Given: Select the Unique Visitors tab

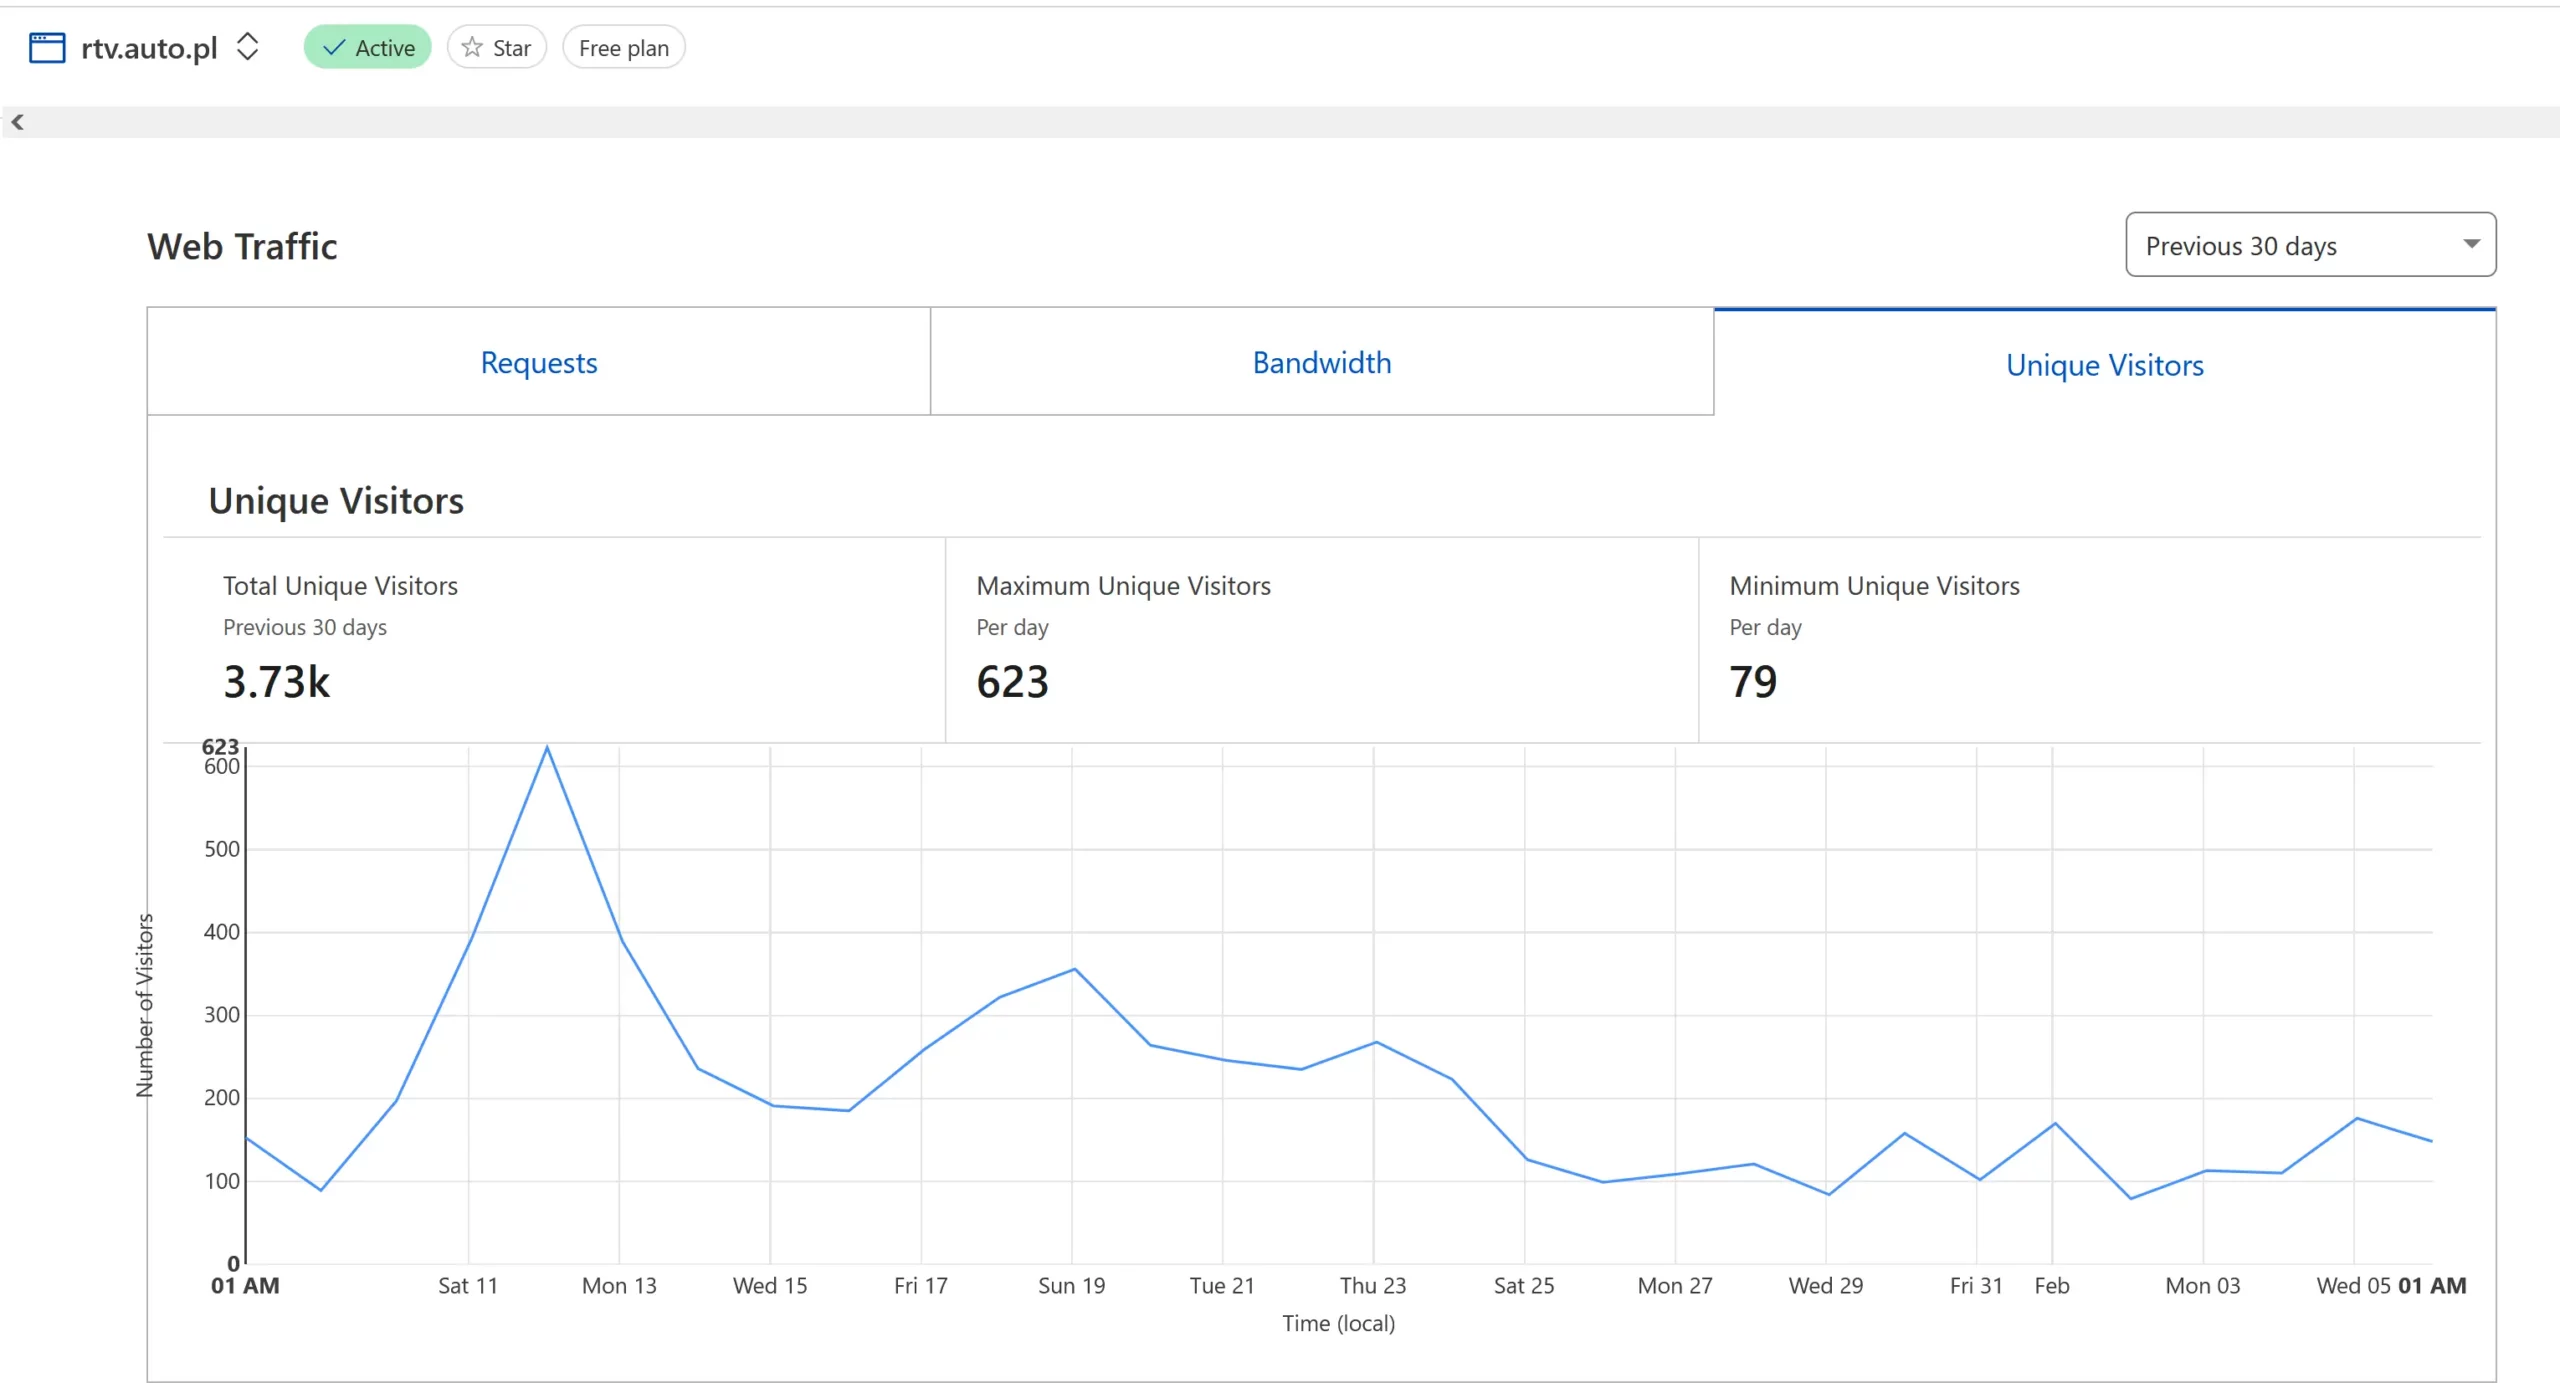Looking at the screenshot, I should [2104, 365].
